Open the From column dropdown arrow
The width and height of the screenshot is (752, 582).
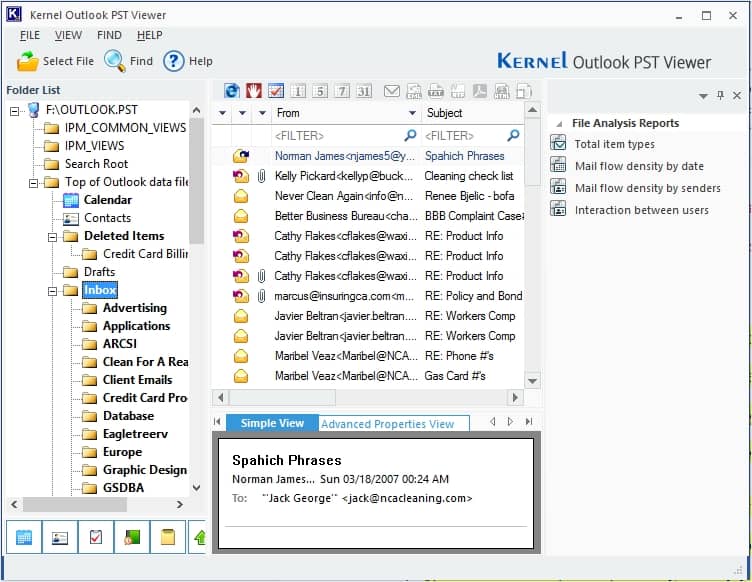click(412, 113)
